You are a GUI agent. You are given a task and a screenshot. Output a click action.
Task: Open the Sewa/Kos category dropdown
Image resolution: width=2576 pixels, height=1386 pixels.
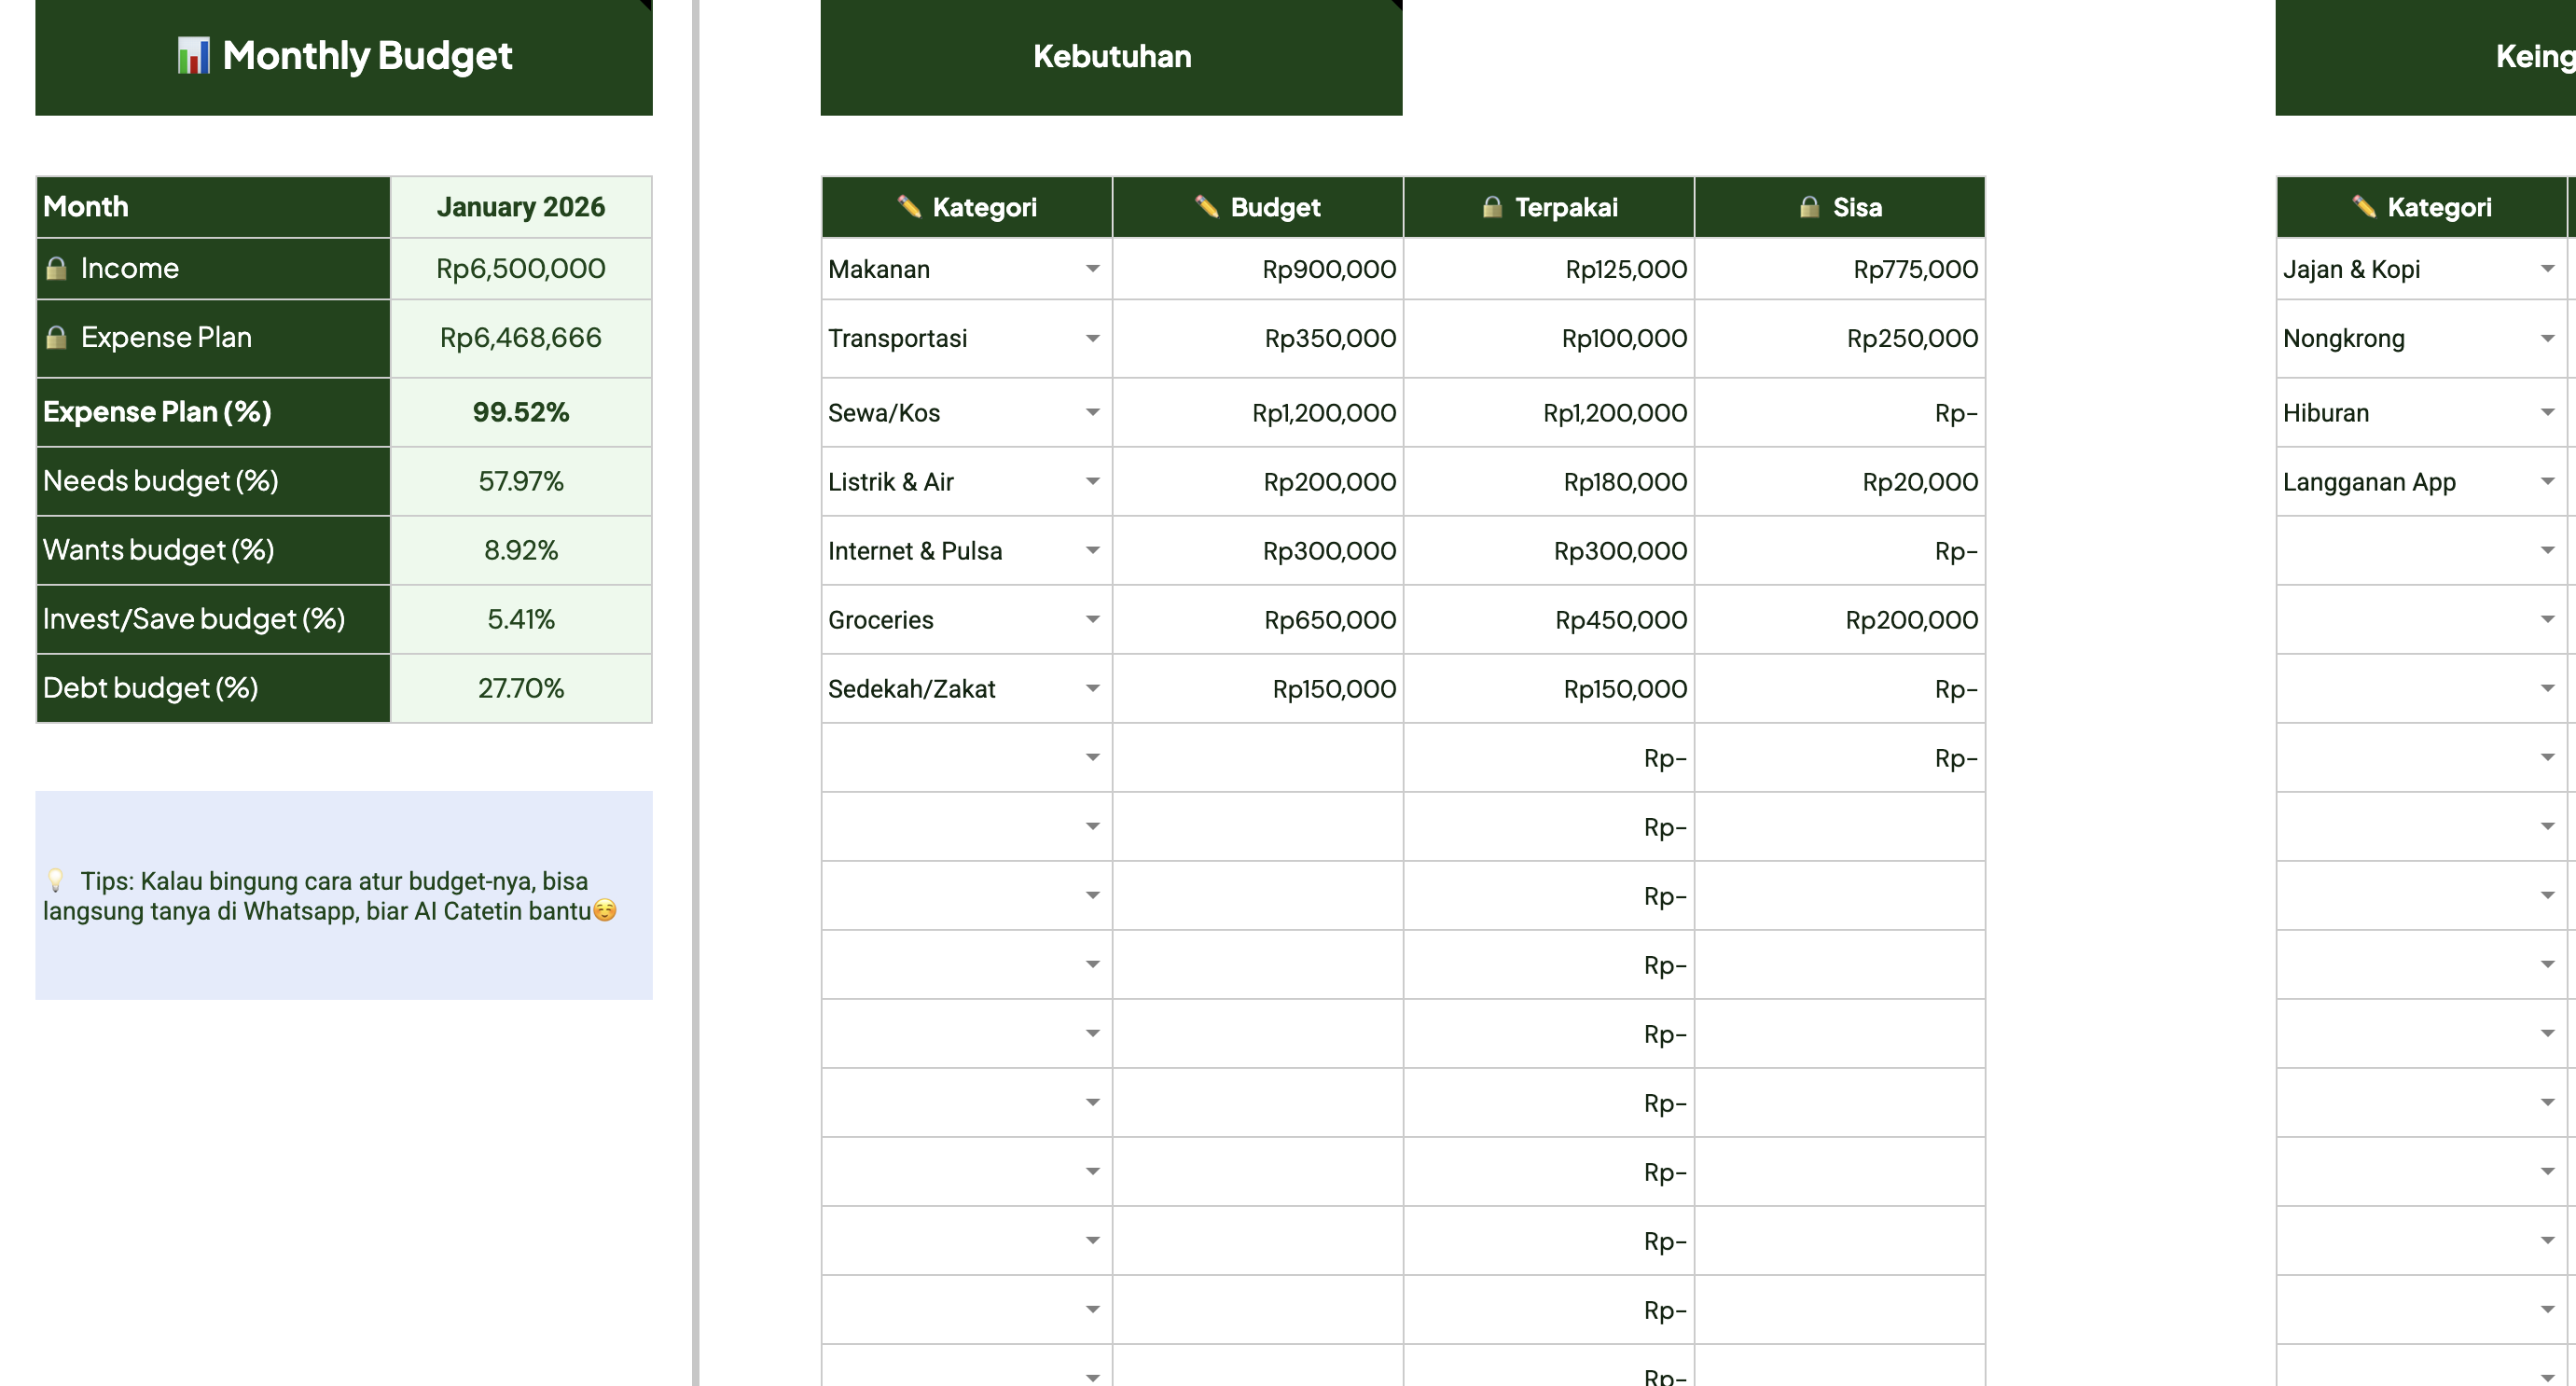[x=1092, y=412]
